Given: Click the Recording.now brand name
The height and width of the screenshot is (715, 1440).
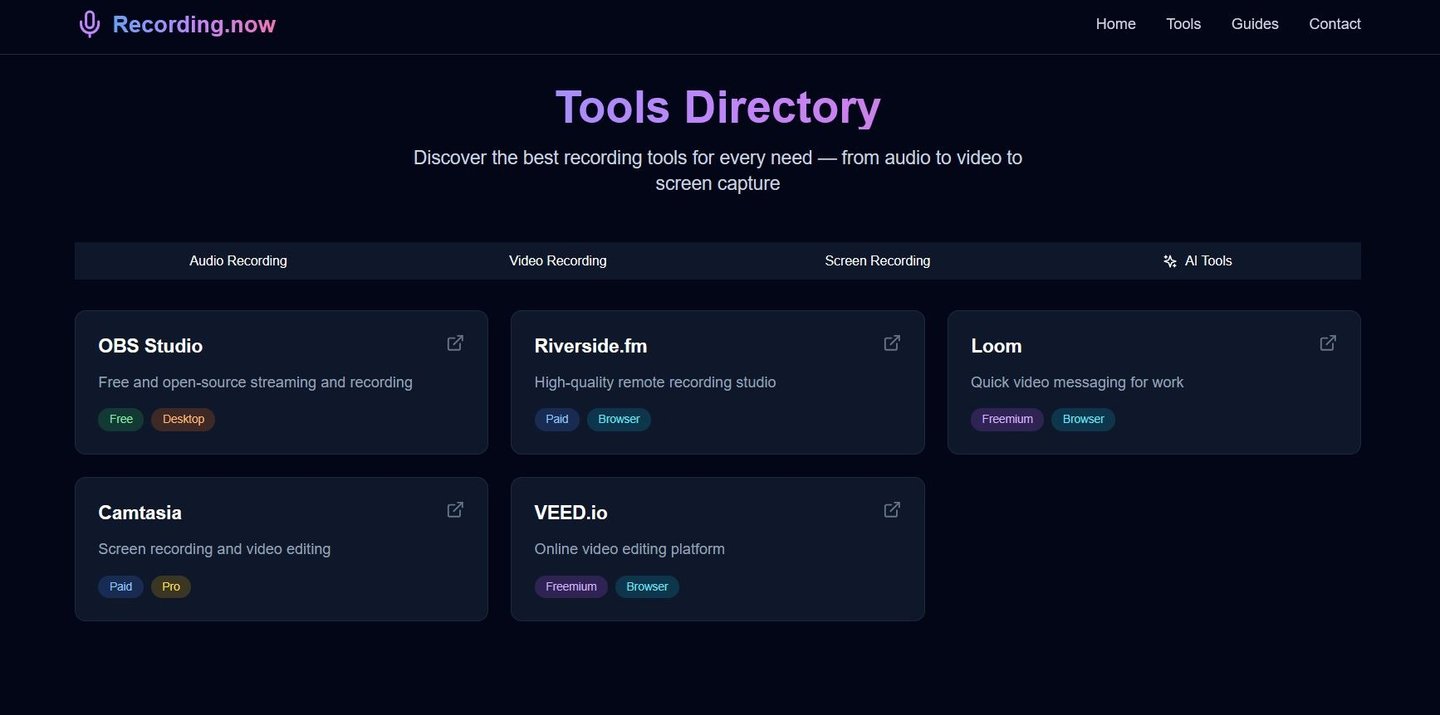Looking at the screenshot, I should [x=194, y=25].
